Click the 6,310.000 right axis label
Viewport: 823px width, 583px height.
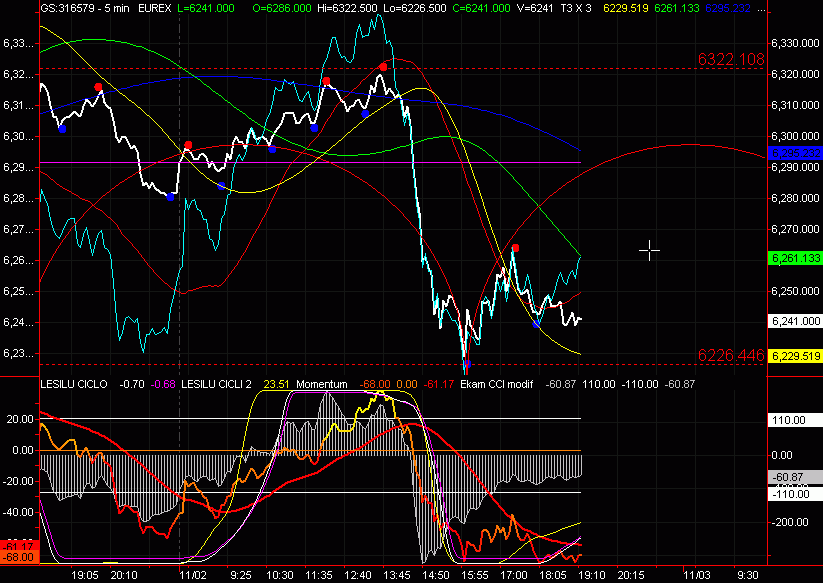pos(795,105)
